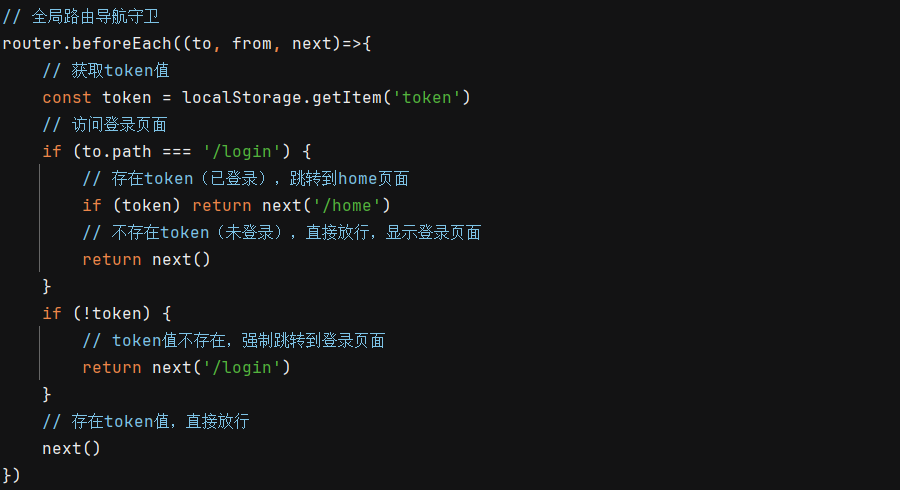Screen dimensions: 900x490
Task: Click the '/login' string in return next('/login')
Action: click(x=246, y=367)
